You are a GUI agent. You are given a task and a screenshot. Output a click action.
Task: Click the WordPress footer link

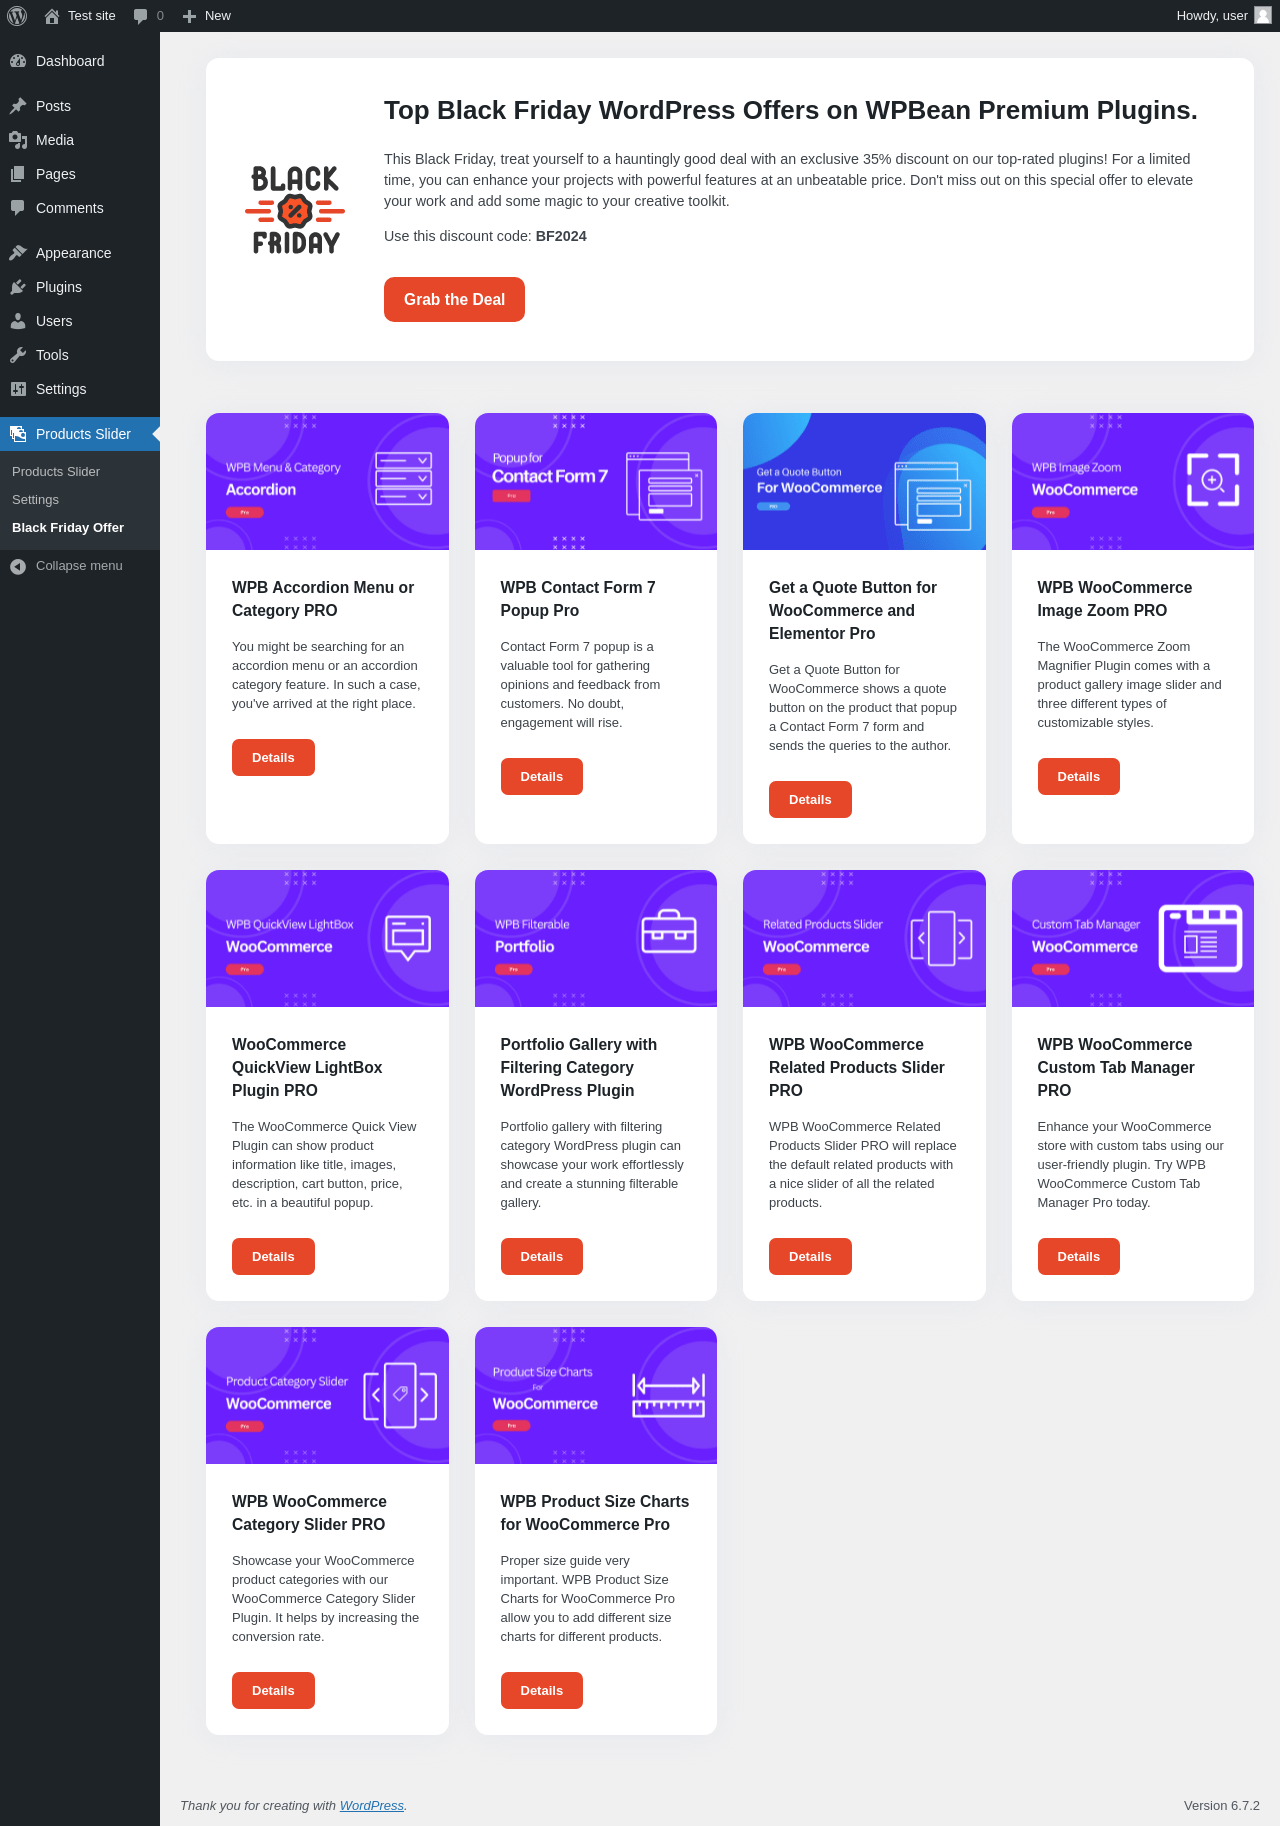(x=372, y=1806)
